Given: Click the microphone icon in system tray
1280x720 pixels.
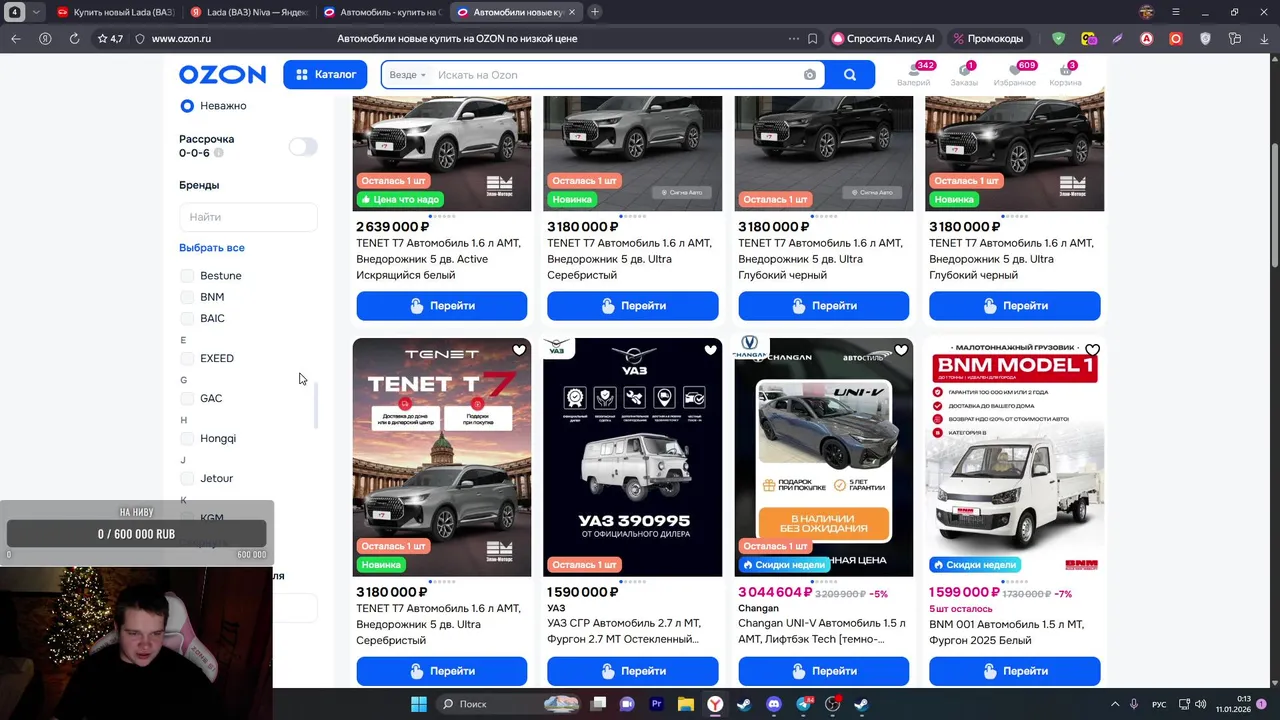Looking at the screenshot, I should click(x=1135, y=704).
